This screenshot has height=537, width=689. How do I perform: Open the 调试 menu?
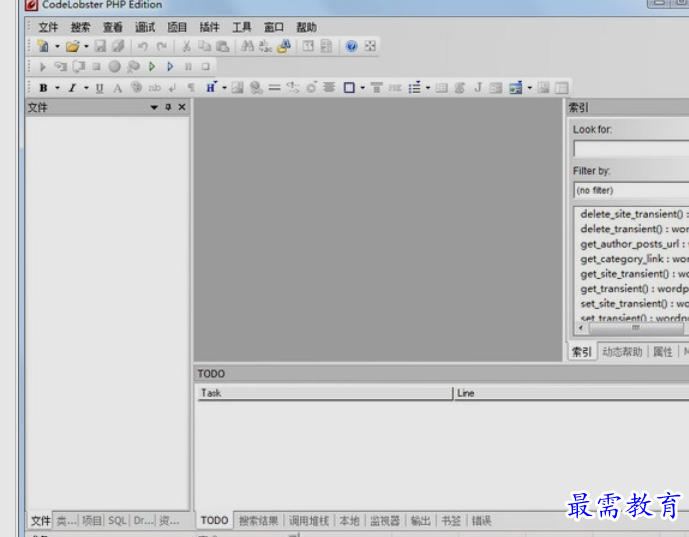145,27
